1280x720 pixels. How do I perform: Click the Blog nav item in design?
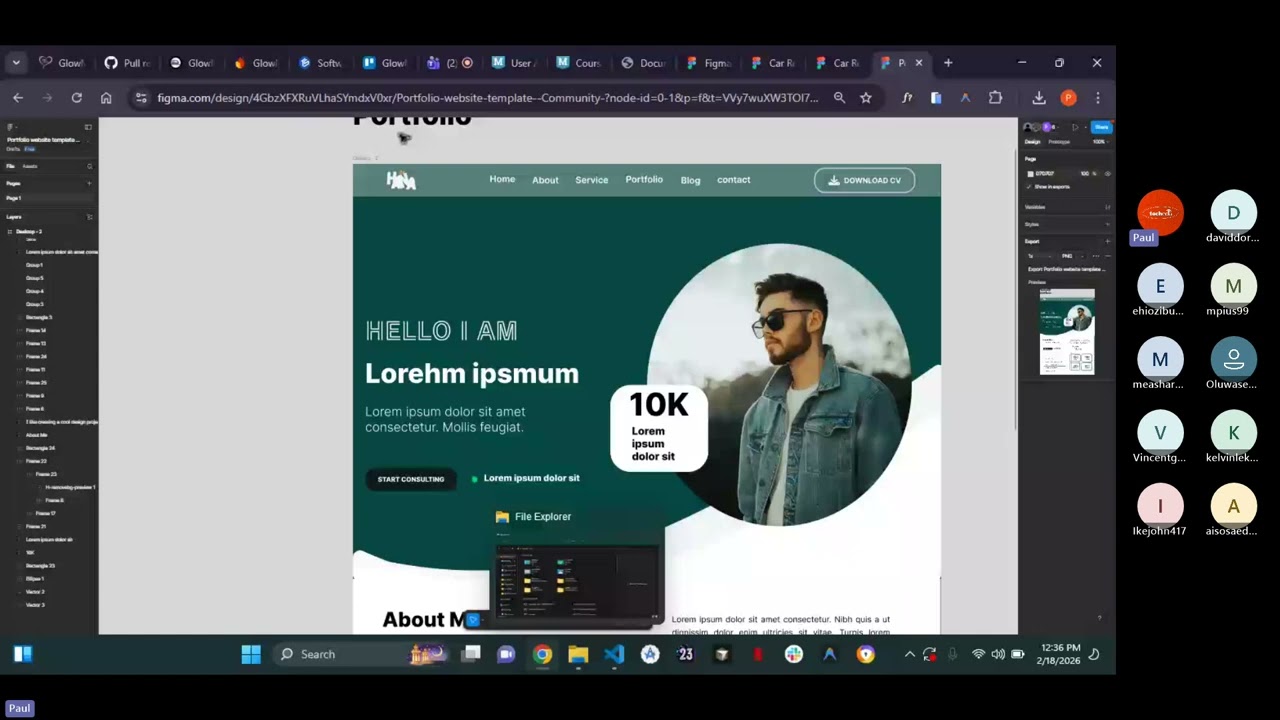(690, 180)
